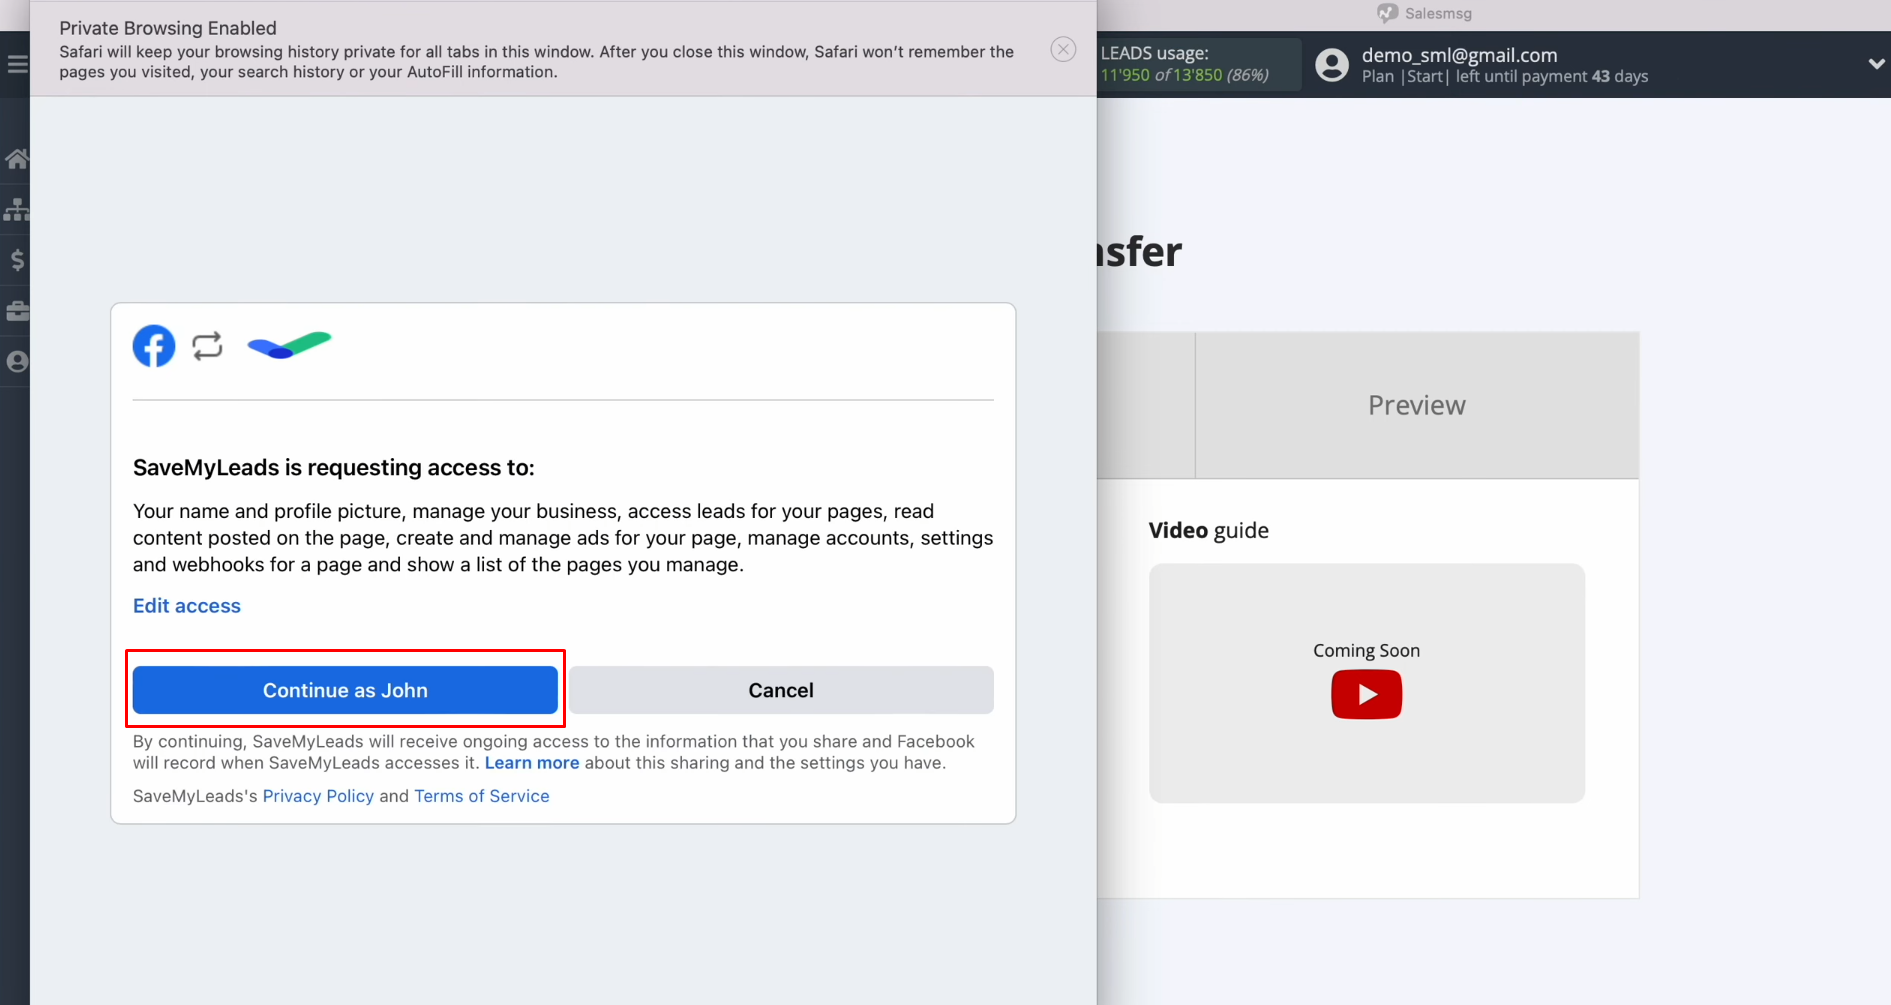Image resolution: width=1891 pixels, height=1005 pixels.
Task: Click the SaveMyLeads logo in dialog
Action: pos(289,346)
